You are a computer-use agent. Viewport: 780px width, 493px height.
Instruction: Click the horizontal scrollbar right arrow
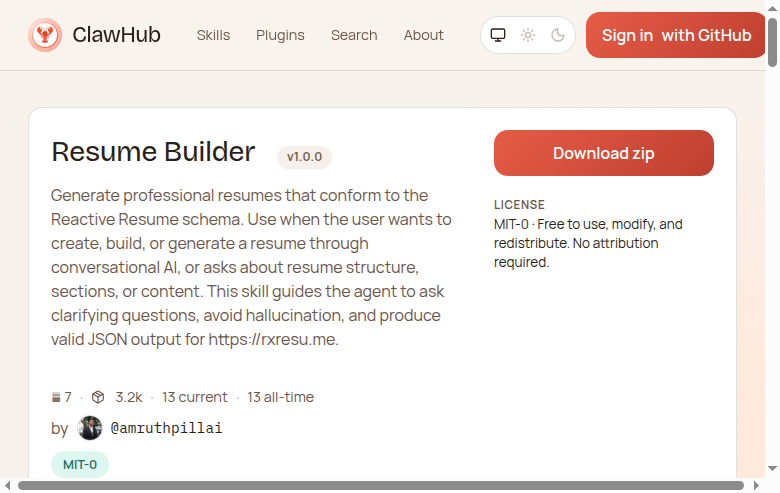click(x=757, y=485)
